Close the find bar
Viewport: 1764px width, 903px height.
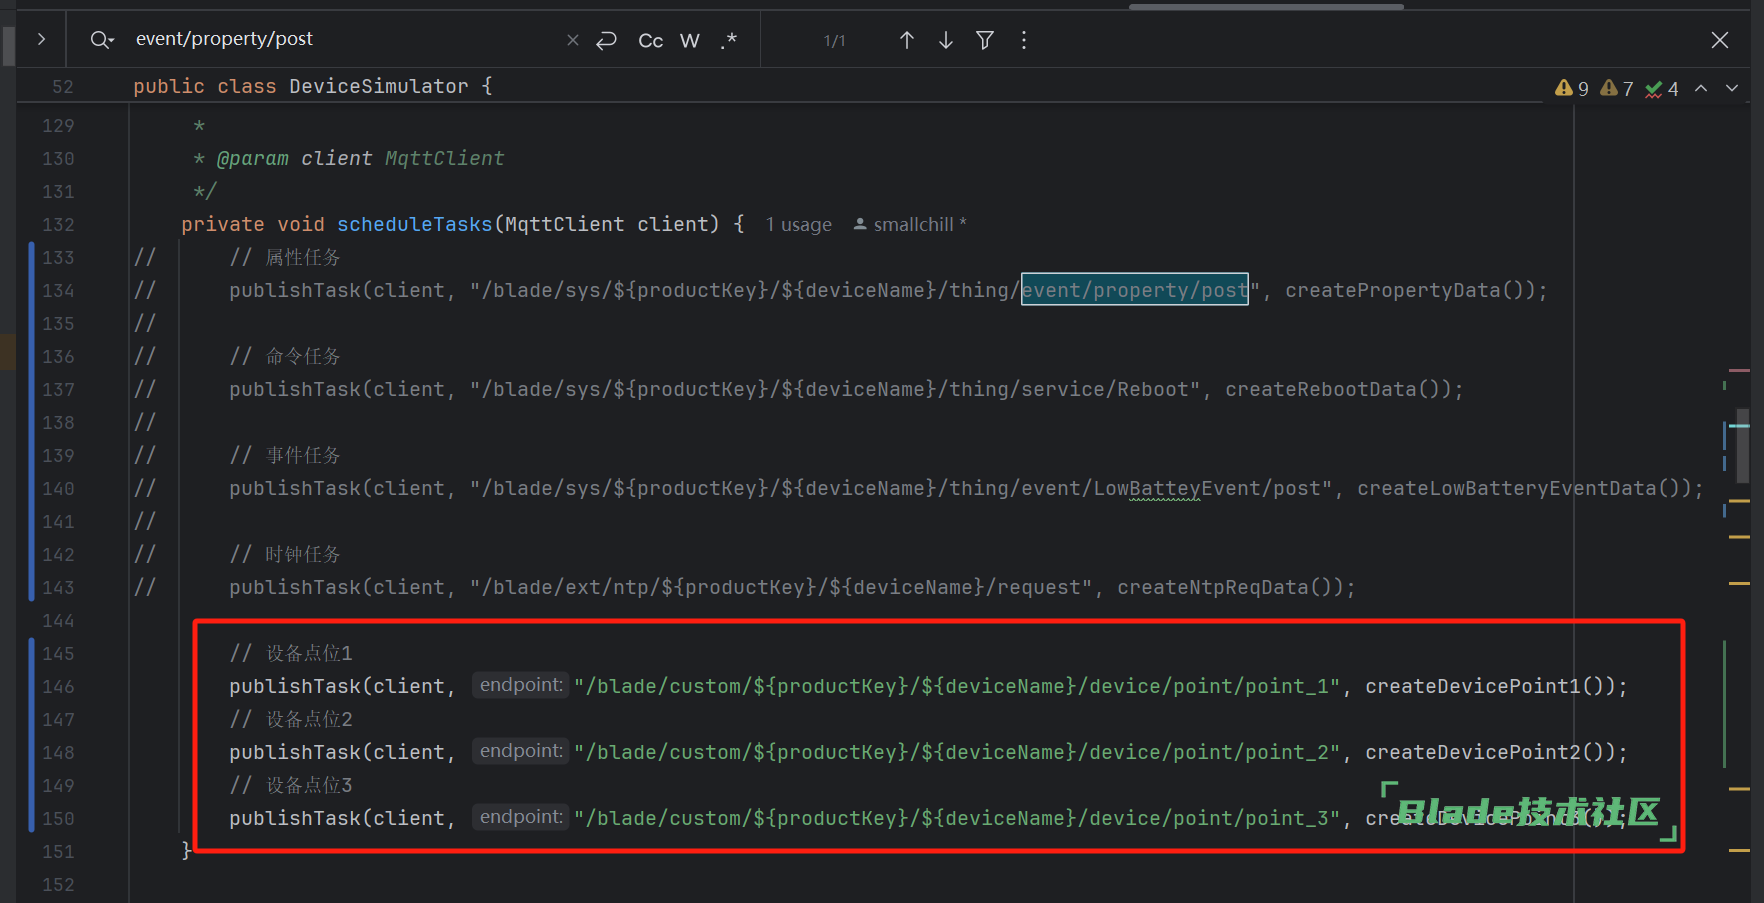(1720, 40)
